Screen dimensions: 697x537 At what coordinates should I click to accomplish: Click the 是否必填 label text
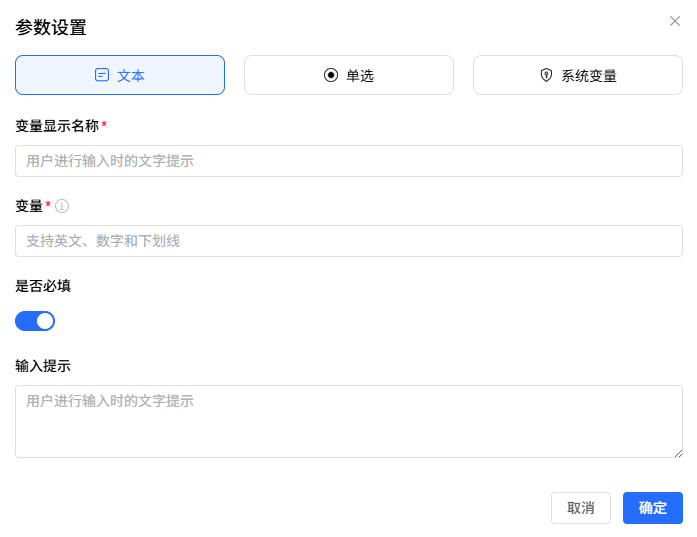(43, 286)
